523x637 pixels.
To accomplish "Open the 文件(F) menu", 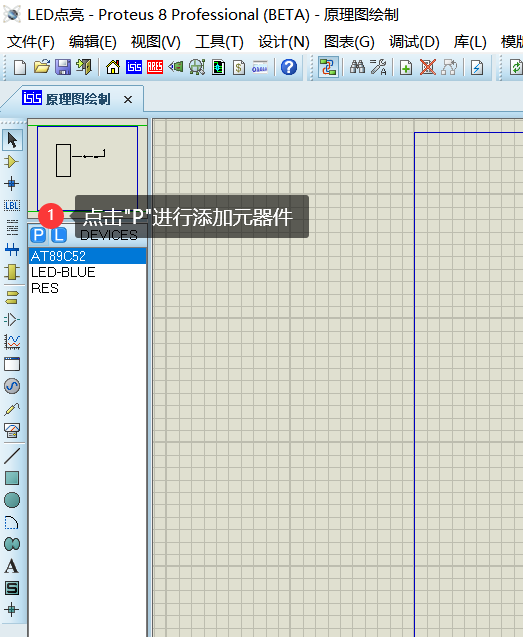I will (x=30, y=42).
